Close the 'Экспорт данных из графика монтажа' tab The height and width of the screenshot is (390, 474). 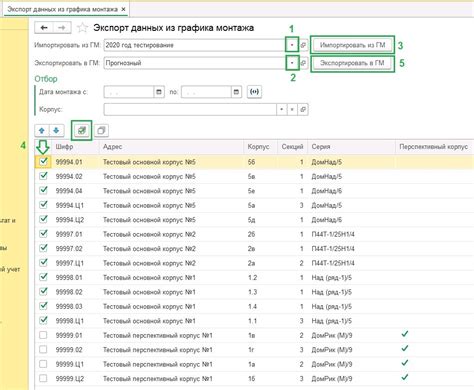point(123,9)
